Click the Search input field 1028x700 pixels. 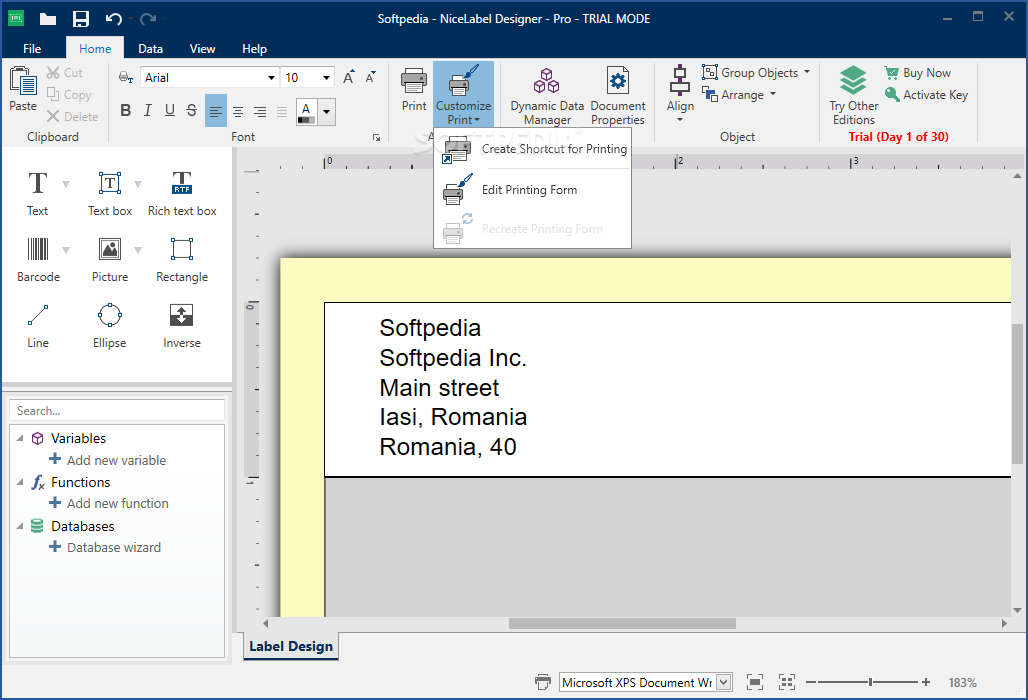(117, 410)
